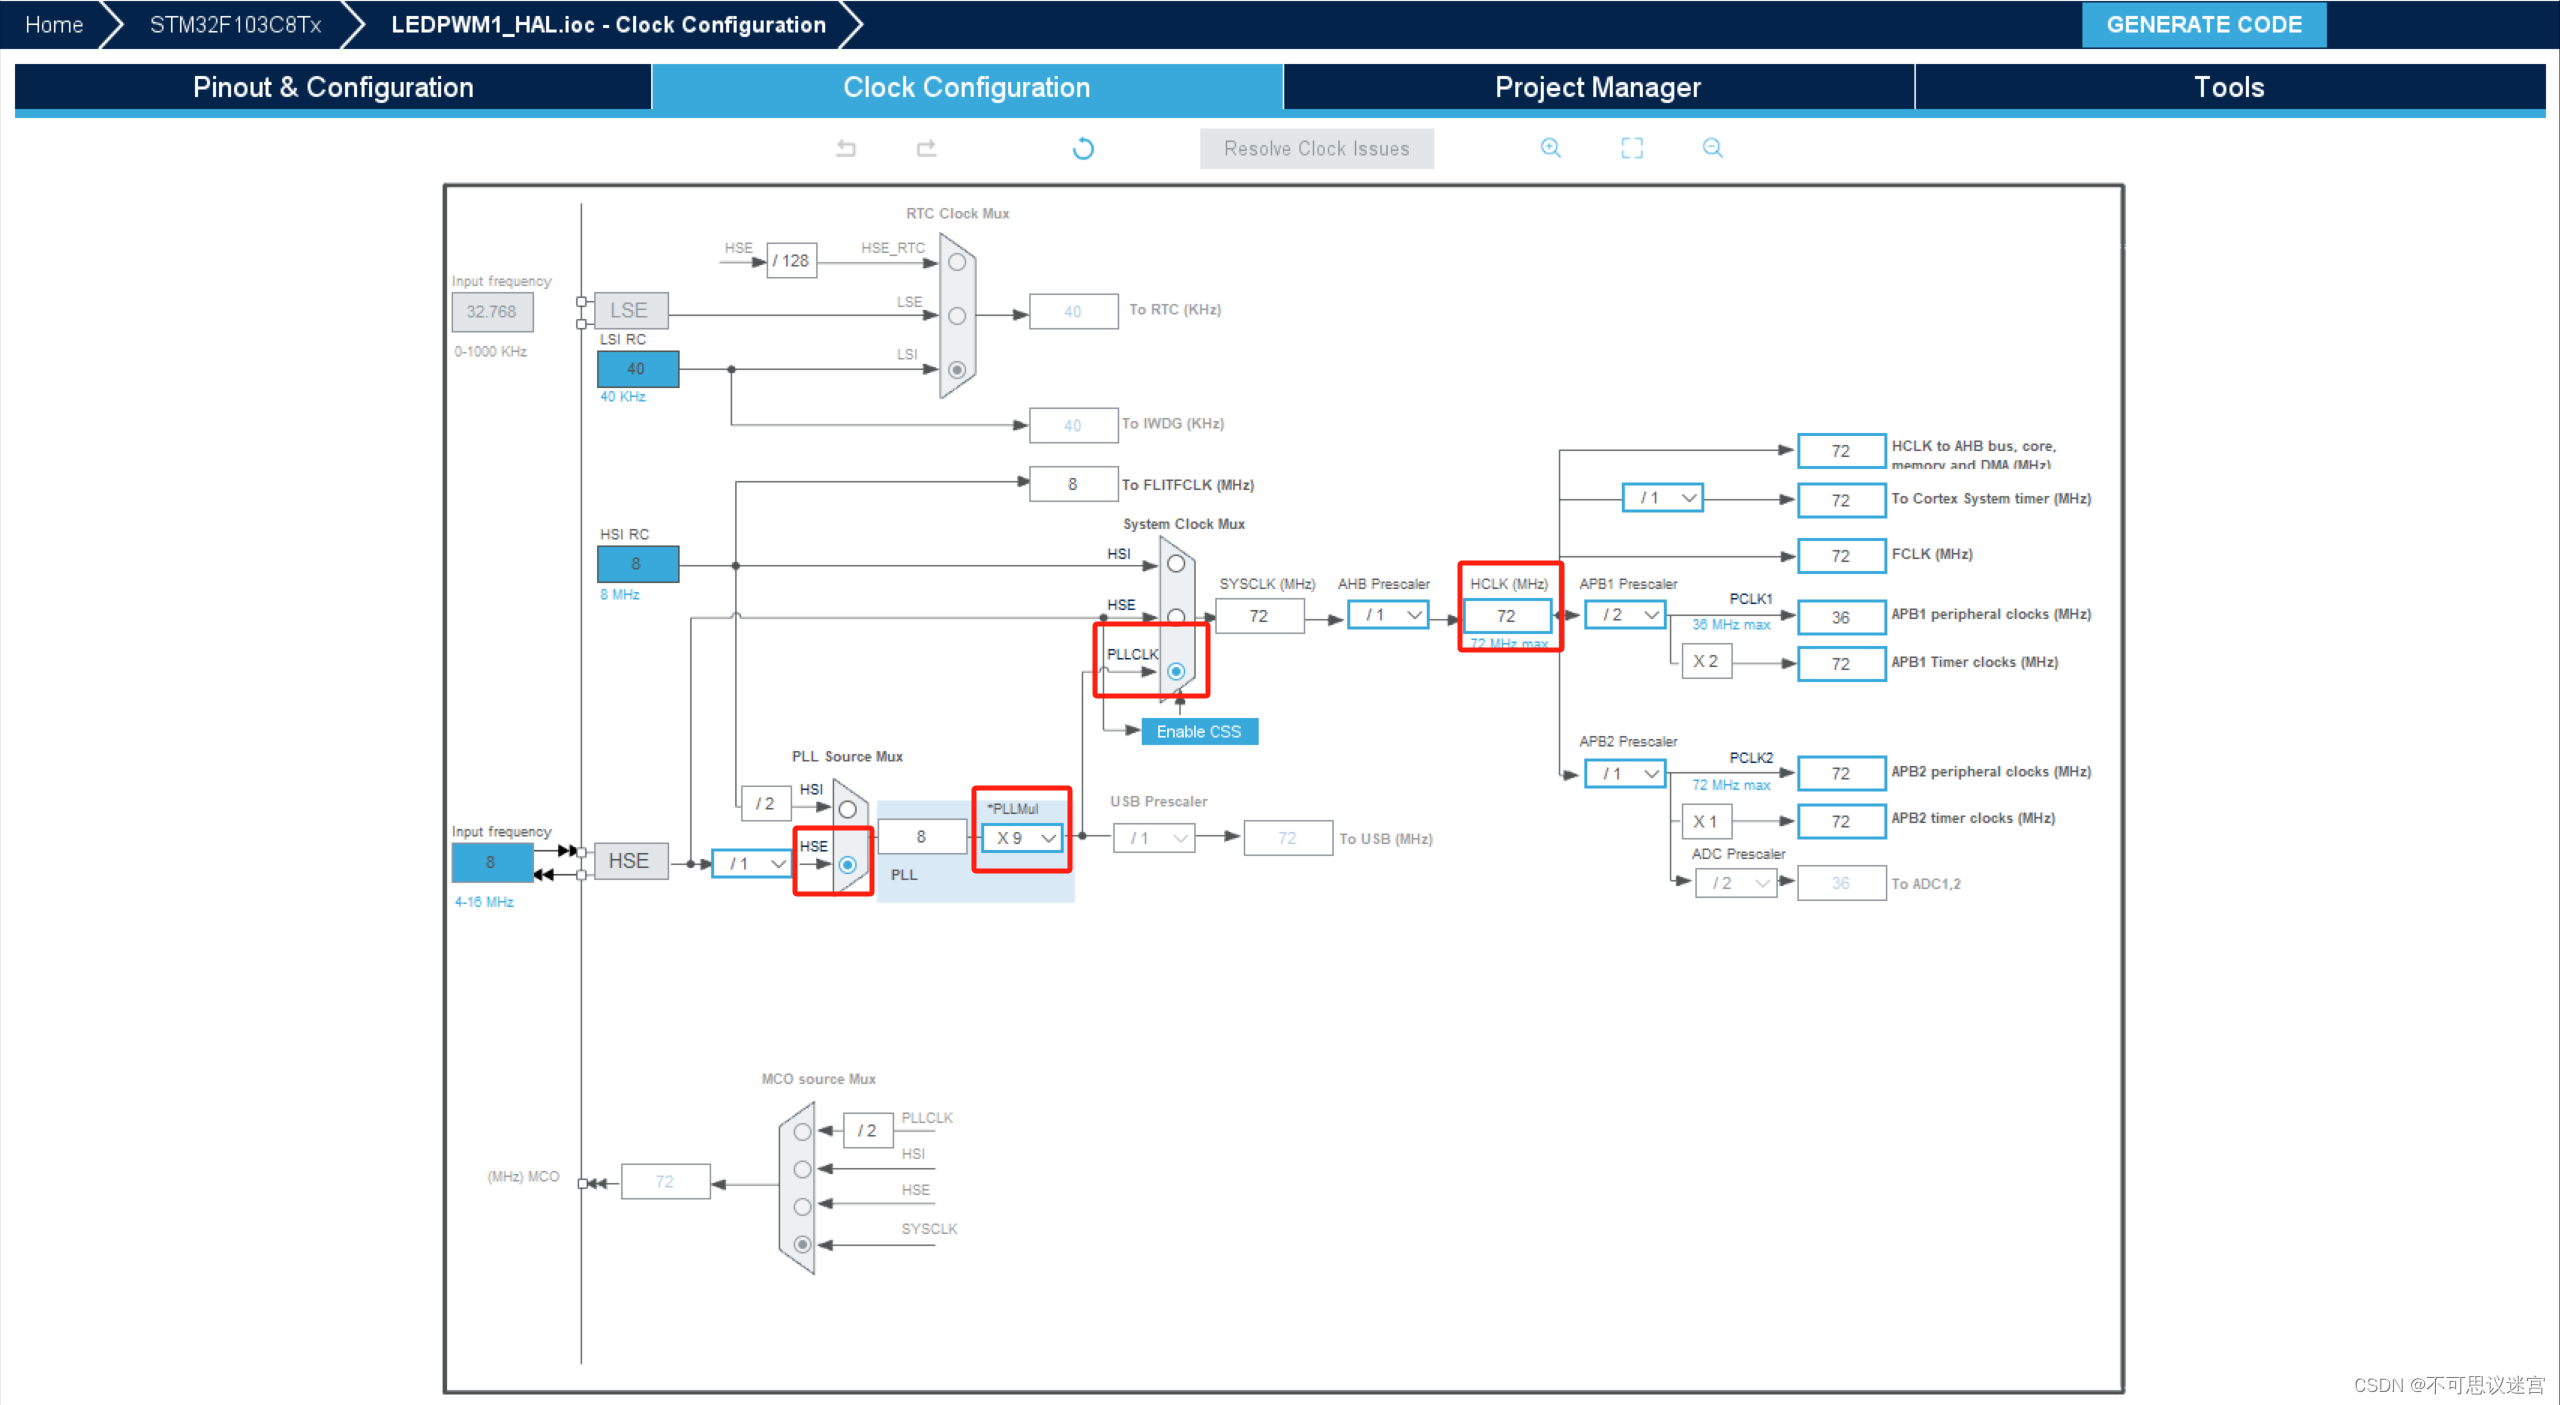Select HSI in System Clock Mux
The width and height of the screenshot is (2560, 1405).
tap(1176, 564)
